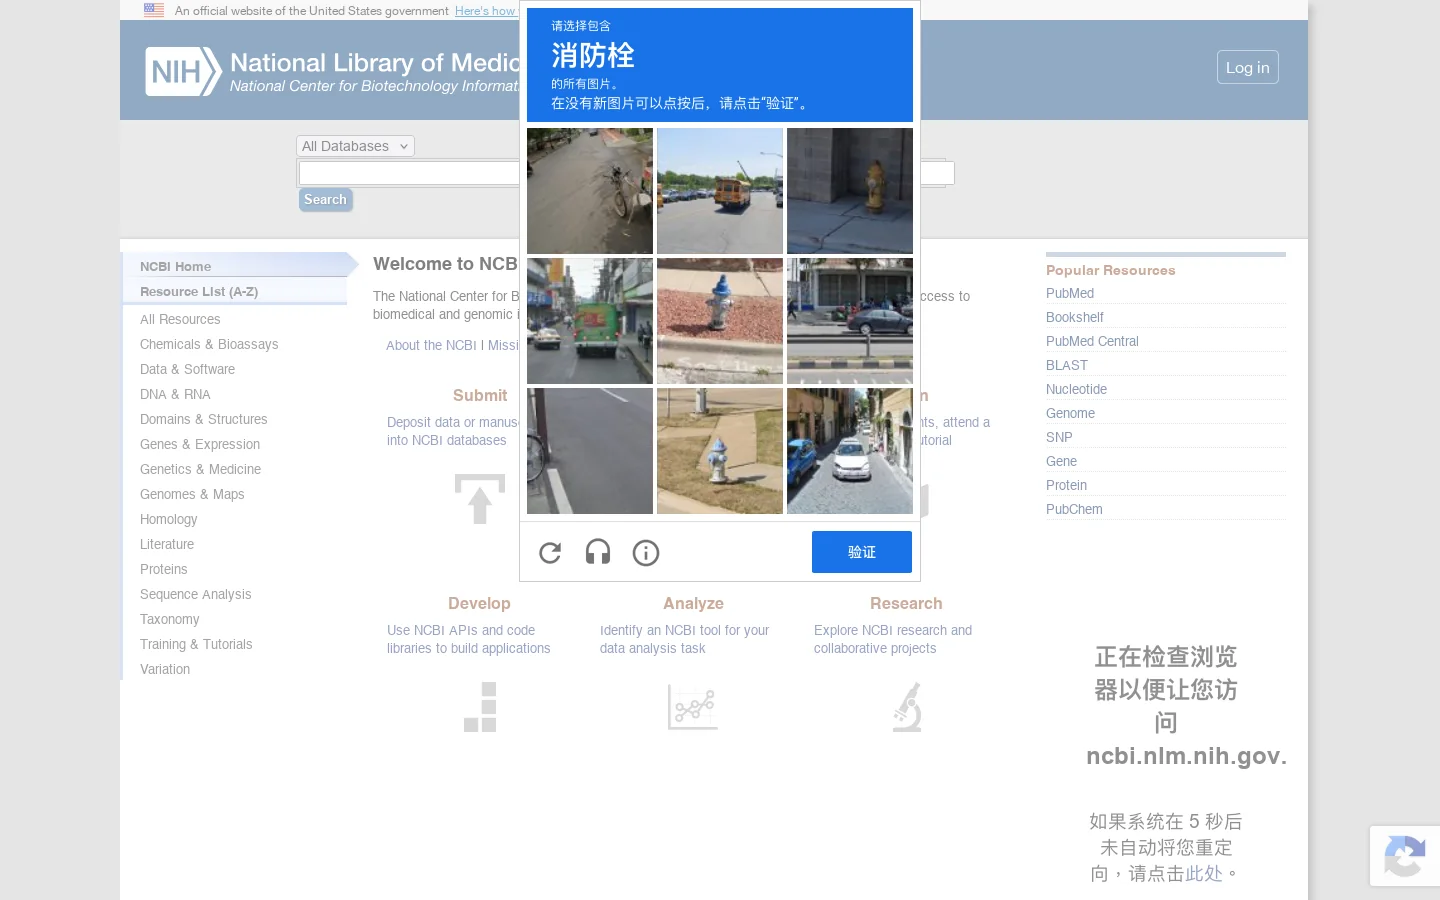Click the blue 验证 verify button
This screenshot has height=900, width=1440.
point(862,552)
